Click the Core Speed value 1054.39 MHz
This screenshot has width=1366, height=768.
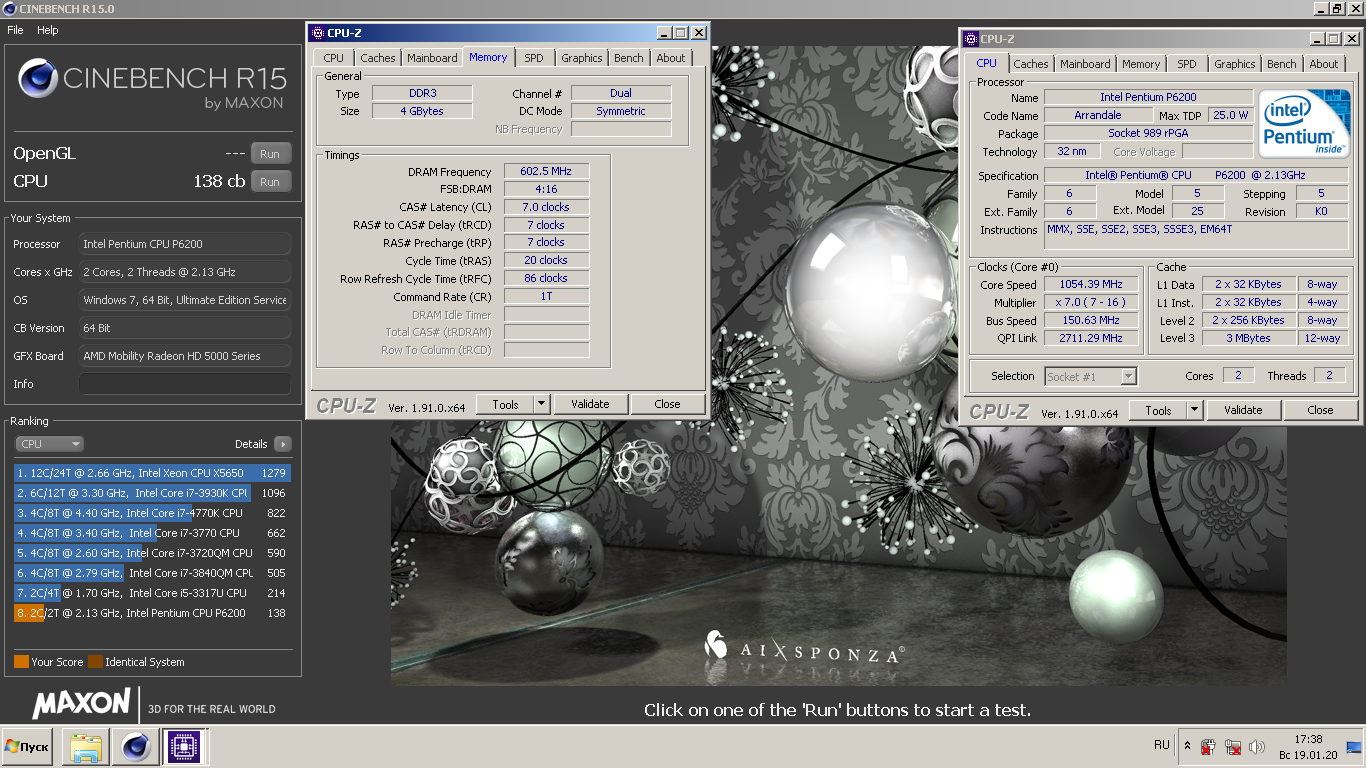(x=1092, y=284)
